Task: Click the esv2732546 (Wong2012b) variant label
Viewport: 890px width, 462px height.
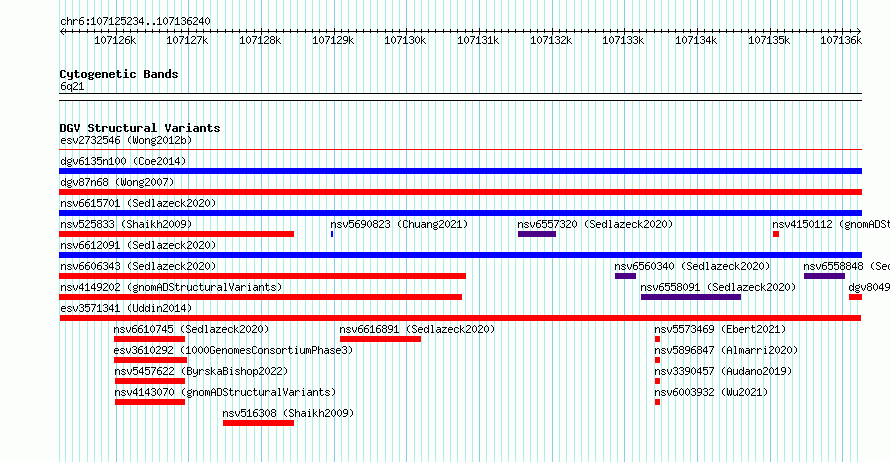Action: [126, 140]
